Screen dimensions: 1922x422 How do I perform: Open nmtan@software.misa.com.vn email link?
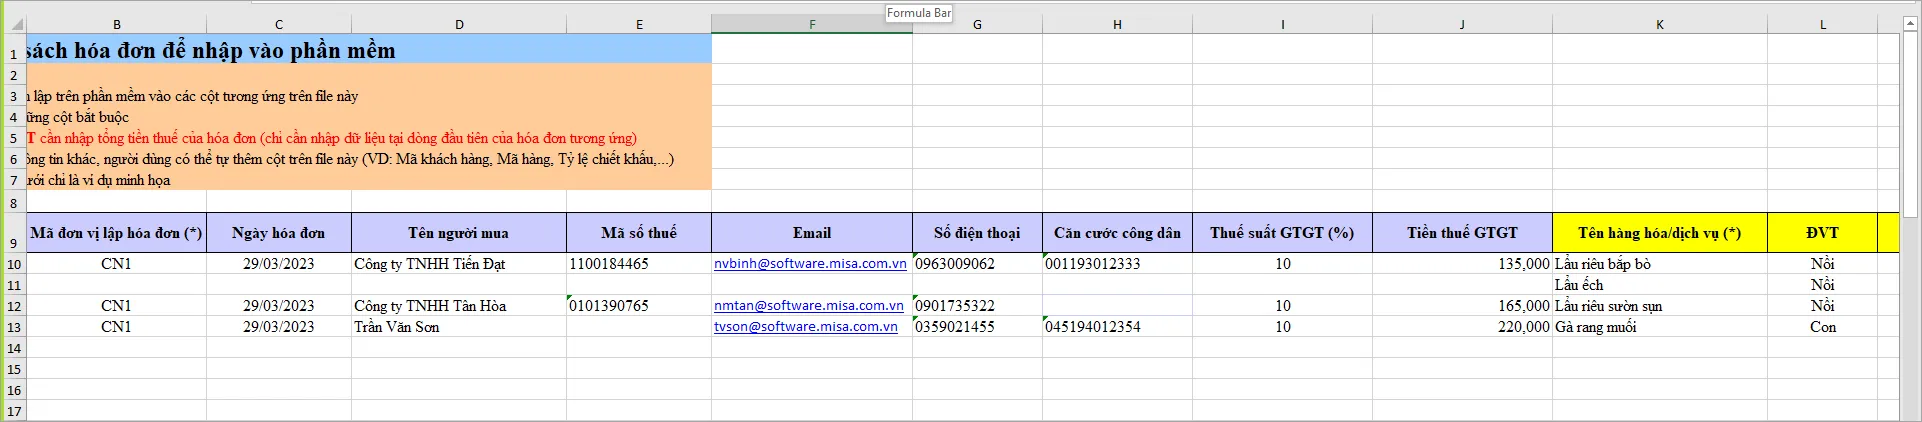point(808,306)
